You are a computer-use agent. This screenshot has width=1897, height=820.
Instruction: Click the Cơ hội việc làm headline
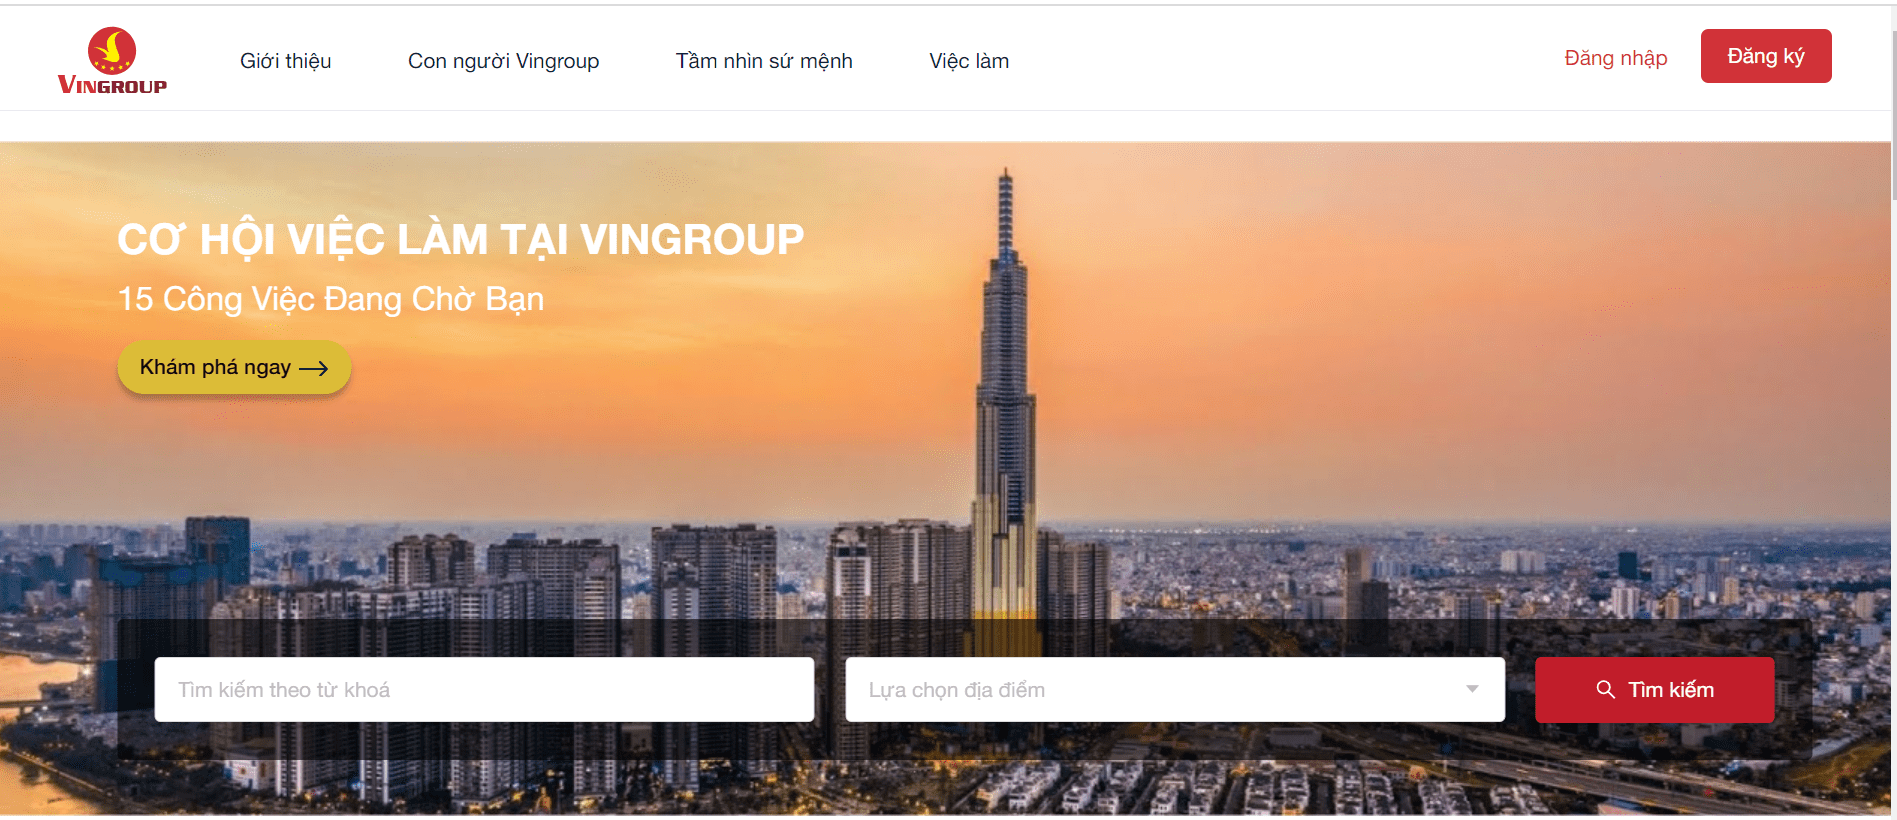(x=460, y=239)
